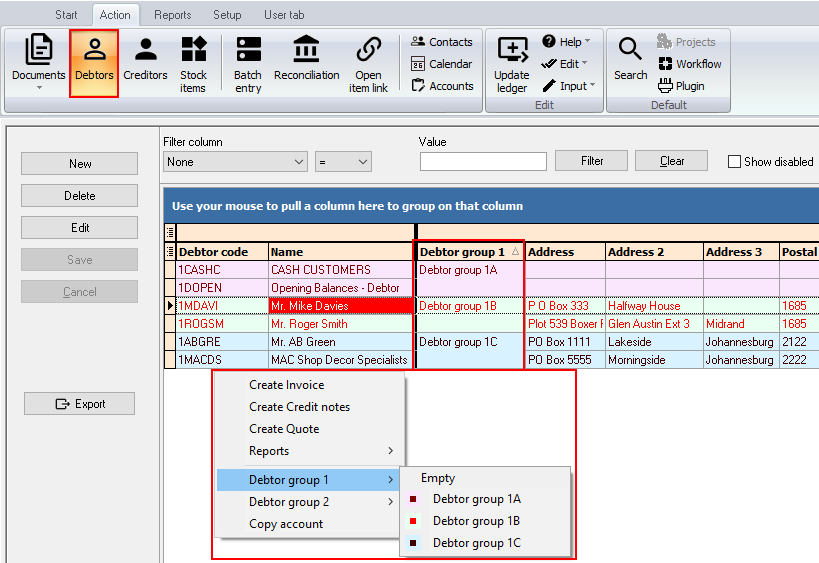Click the Value filter input field
This screenshot has height=563, width=819.
483,161
